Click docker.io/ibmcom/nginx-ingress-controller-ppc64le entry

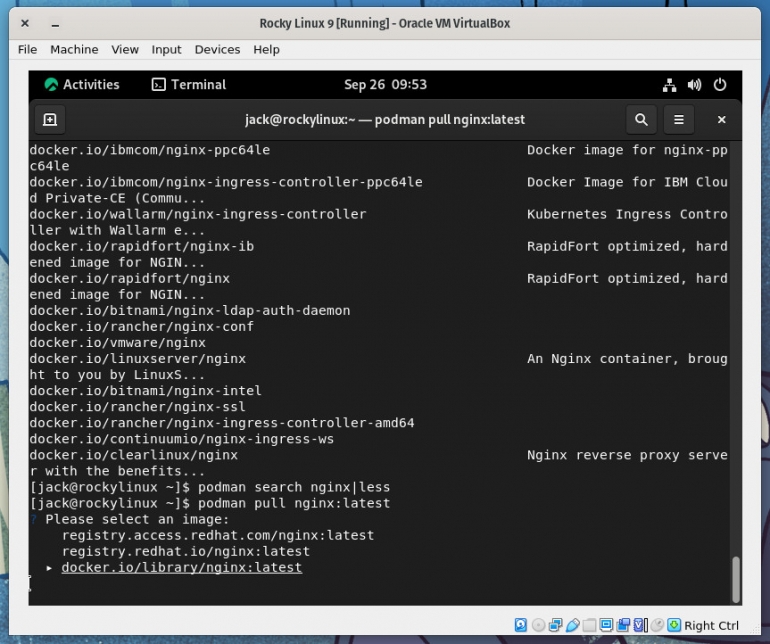(226, 182)
